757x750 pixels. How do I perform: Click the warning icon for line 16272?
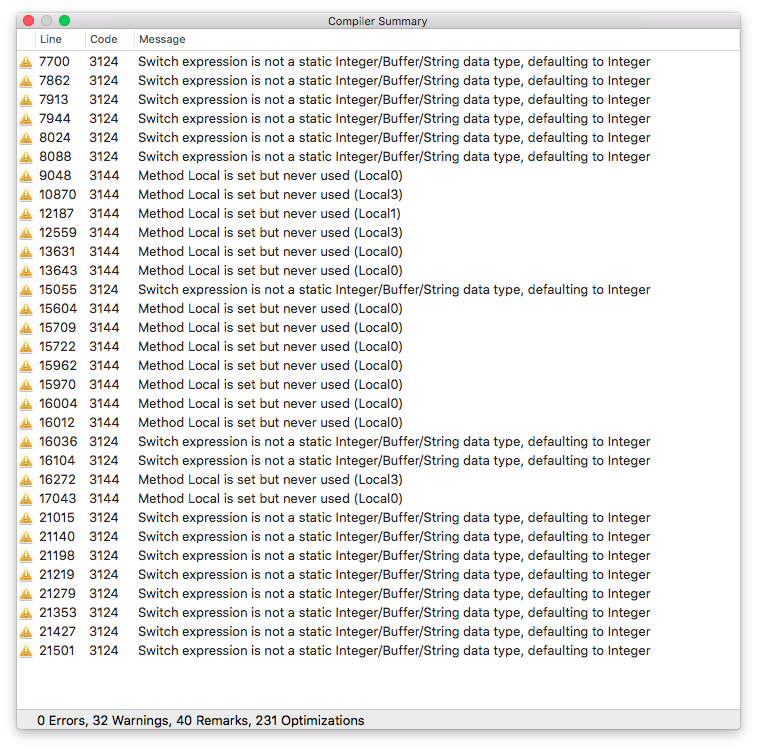[x=26, y=480]
